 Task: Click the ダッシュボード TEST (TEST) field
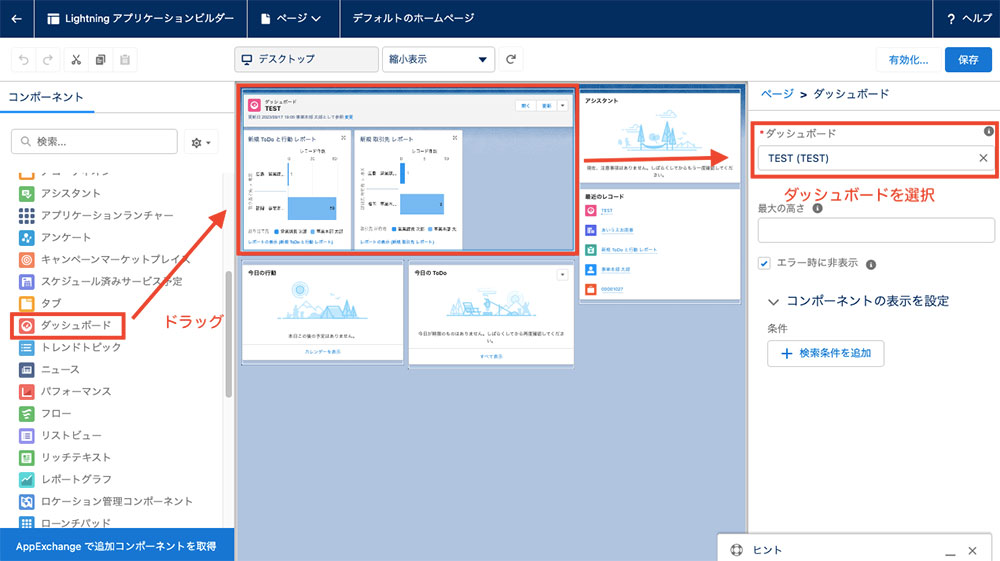click(x=876, y=158)
